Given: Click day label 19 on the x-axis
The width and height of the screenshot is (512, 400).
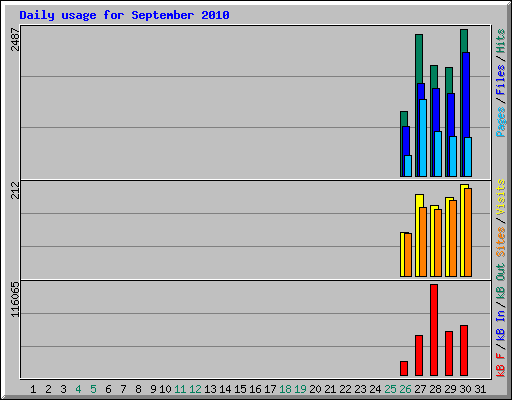Looking at the screenshot, I should coord(300,389).
